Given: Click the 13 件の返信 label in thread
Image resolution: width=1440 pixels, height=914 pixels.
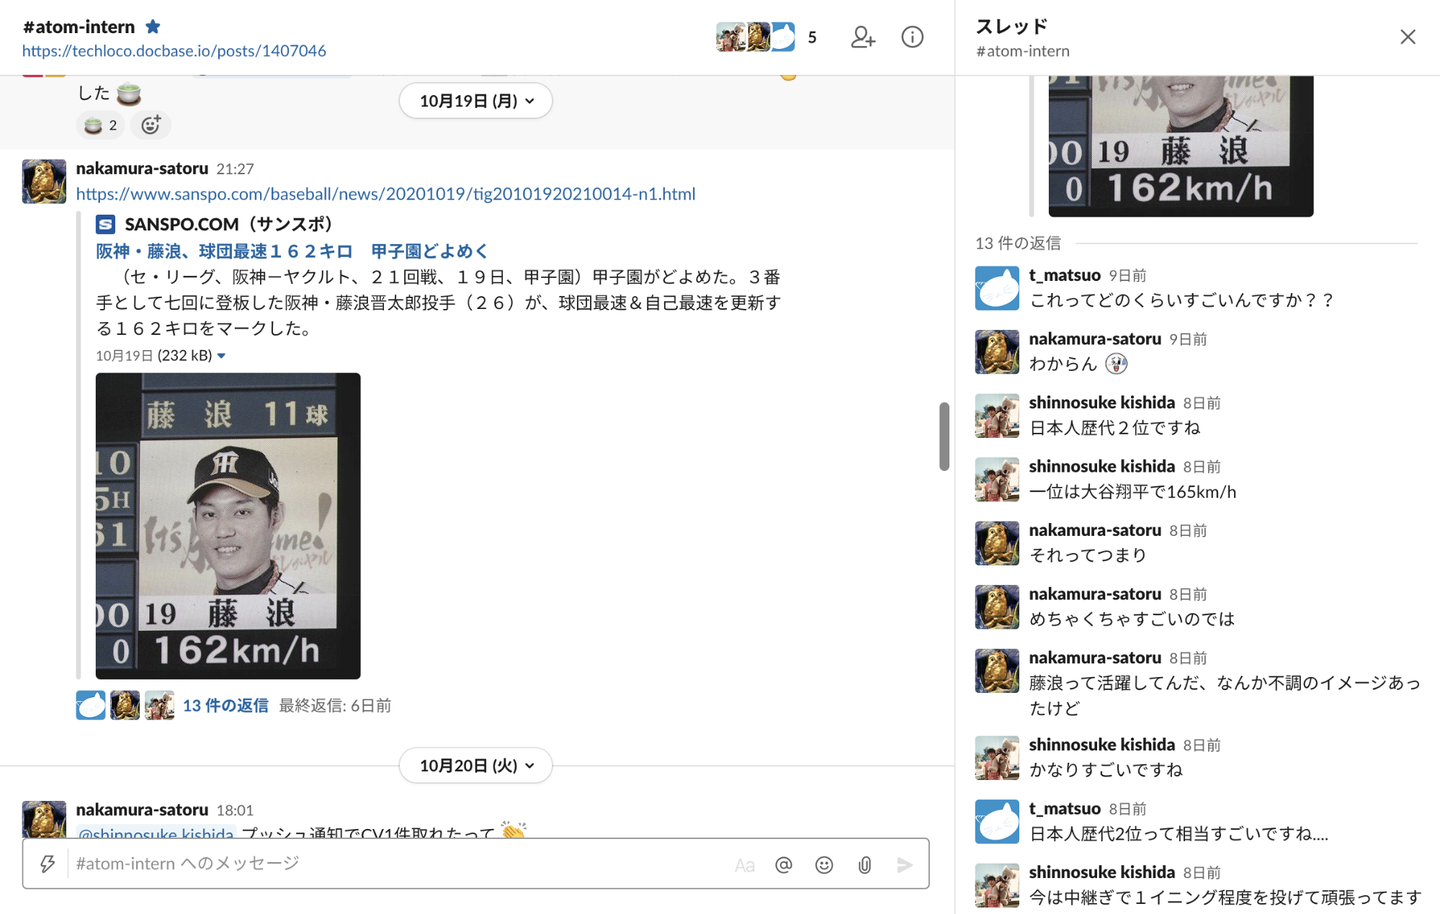Looking at the screenshot, I should click(x=1018, y=244).
